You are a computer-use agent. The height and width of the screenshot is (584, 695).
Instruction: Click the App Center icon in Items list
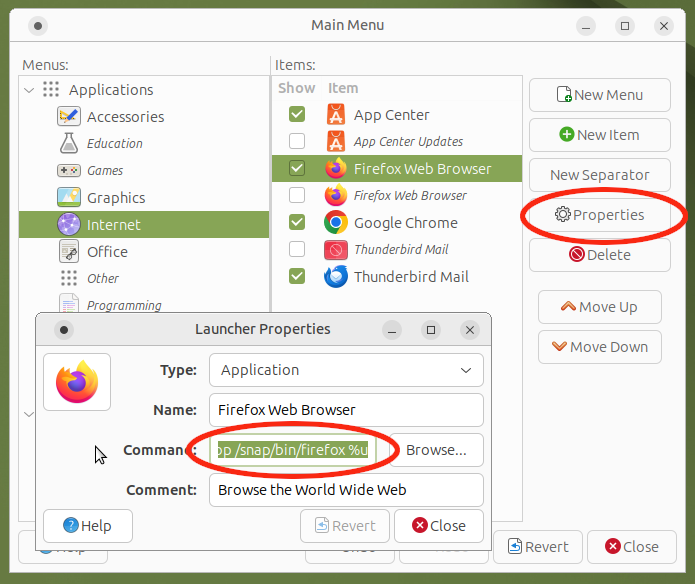pos(336,115)
